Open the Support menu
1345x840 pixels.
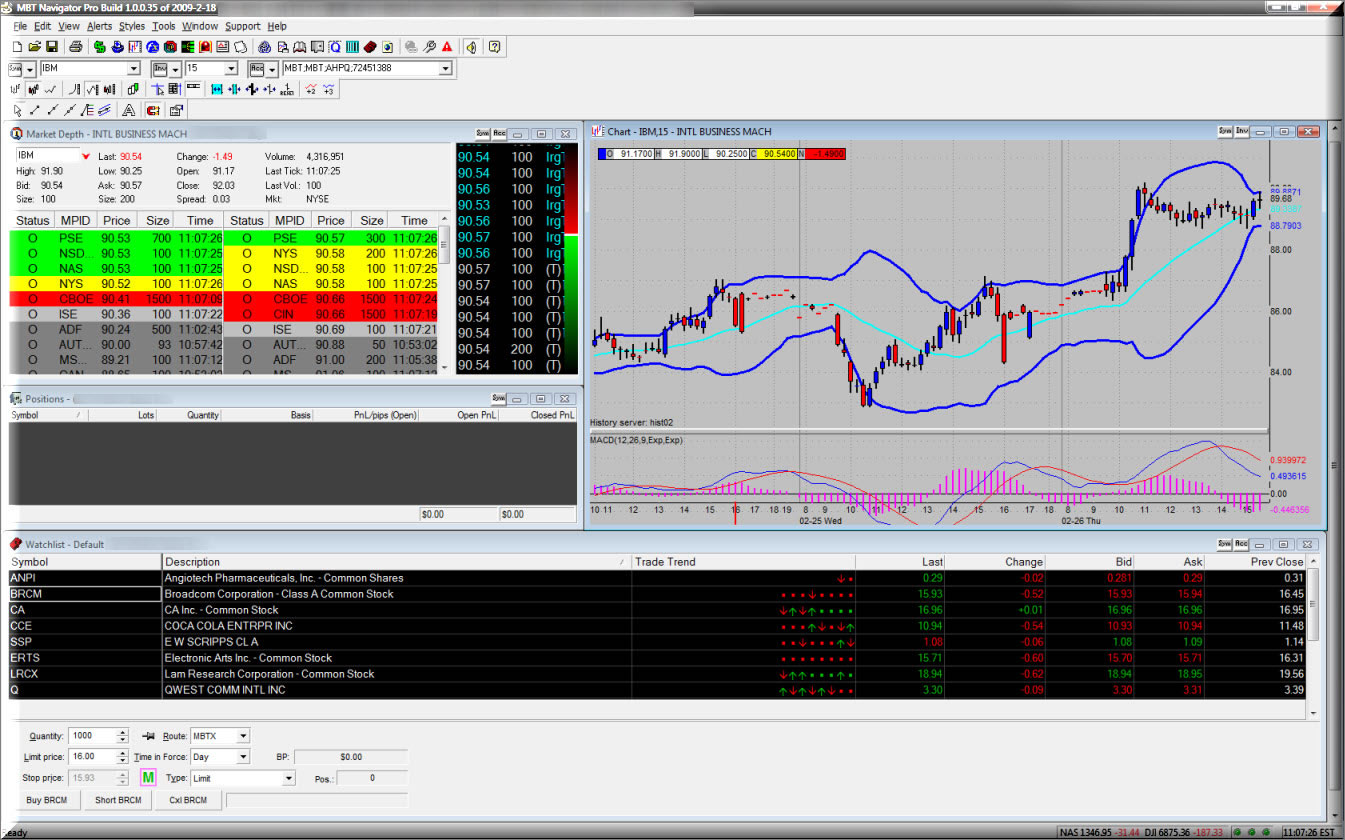tap(242, 26)
